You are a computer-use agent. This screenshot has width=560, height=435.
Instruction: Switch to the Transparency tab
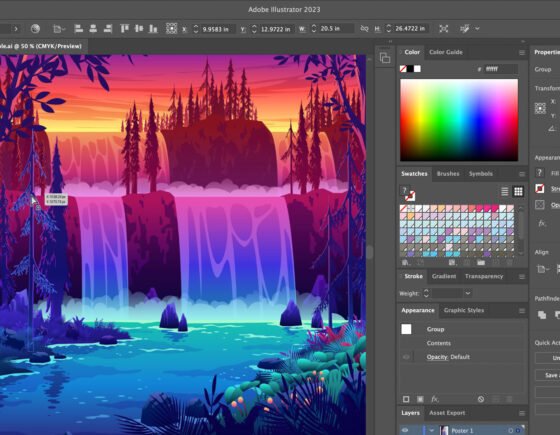484,276
